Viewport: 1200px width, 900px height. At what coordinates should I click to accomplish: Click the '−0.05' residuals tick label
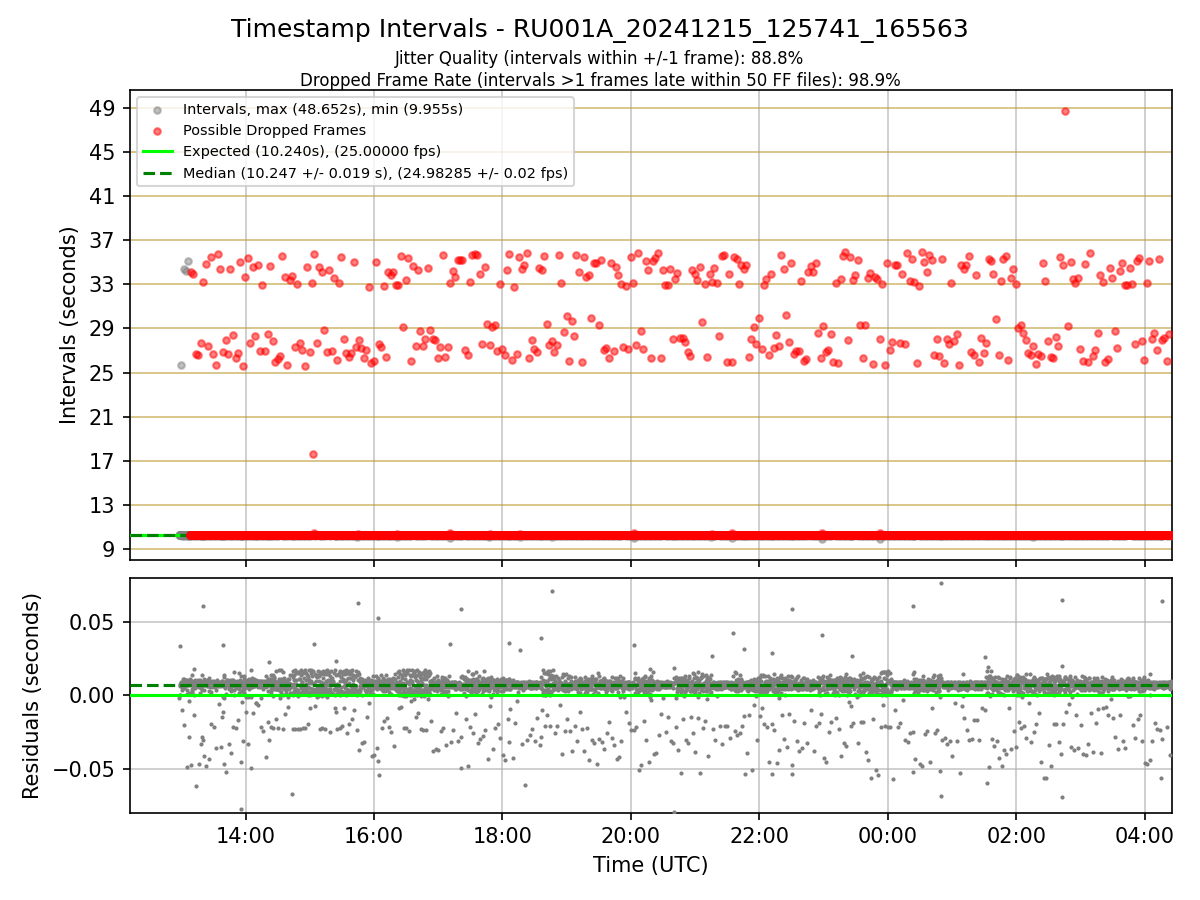(x=86, y=769)
